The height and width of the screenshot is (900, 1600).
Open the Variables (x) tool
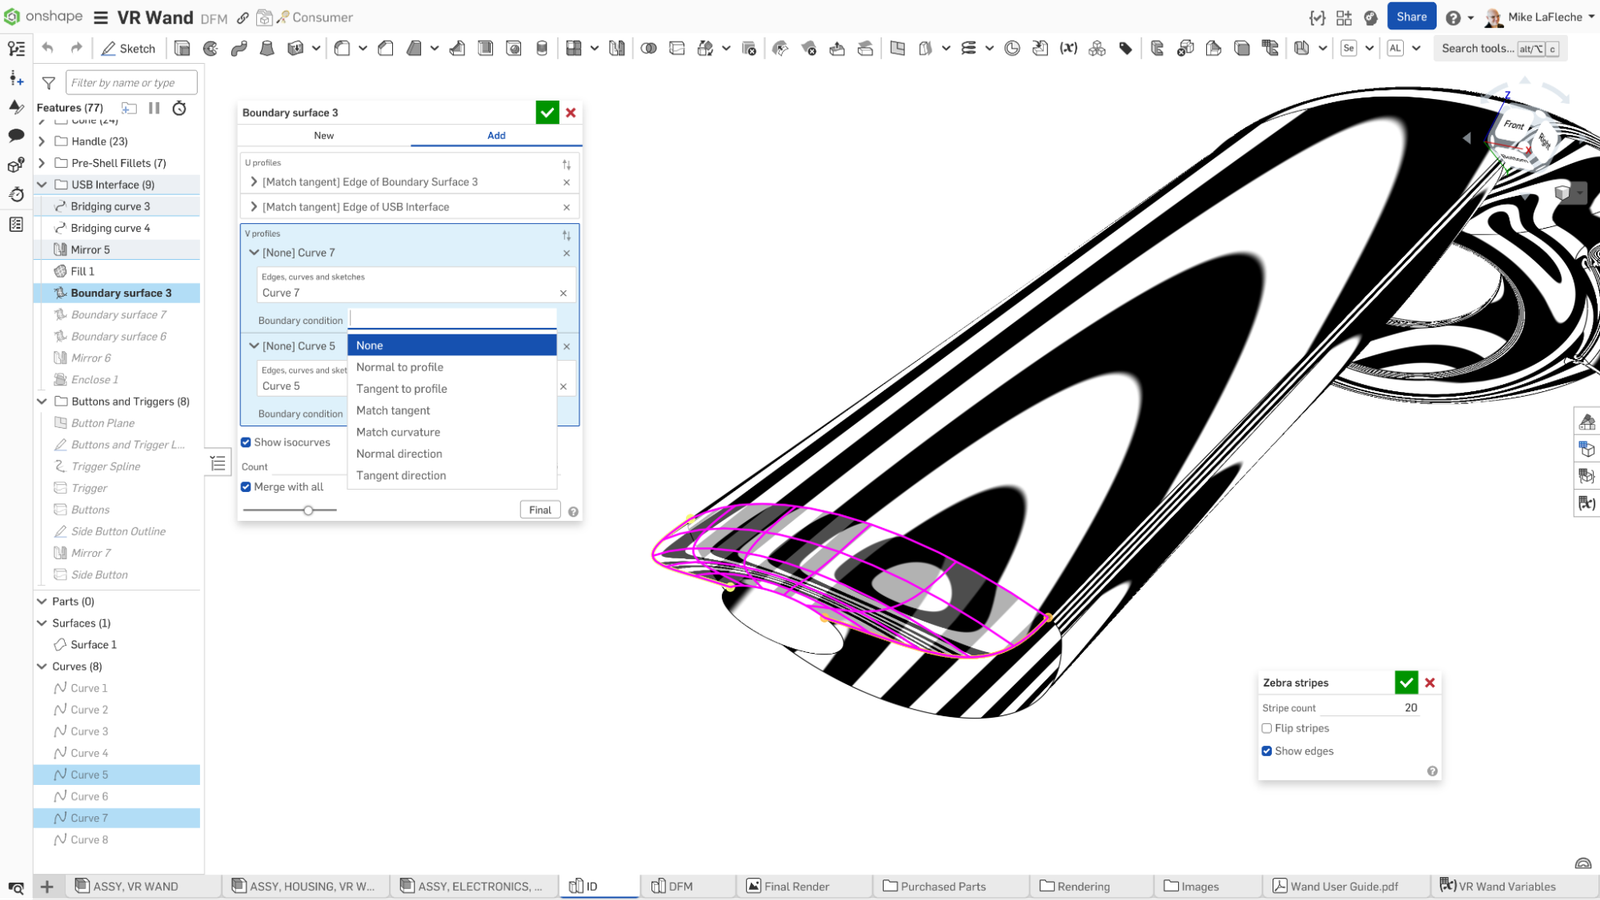point(1067,48)
